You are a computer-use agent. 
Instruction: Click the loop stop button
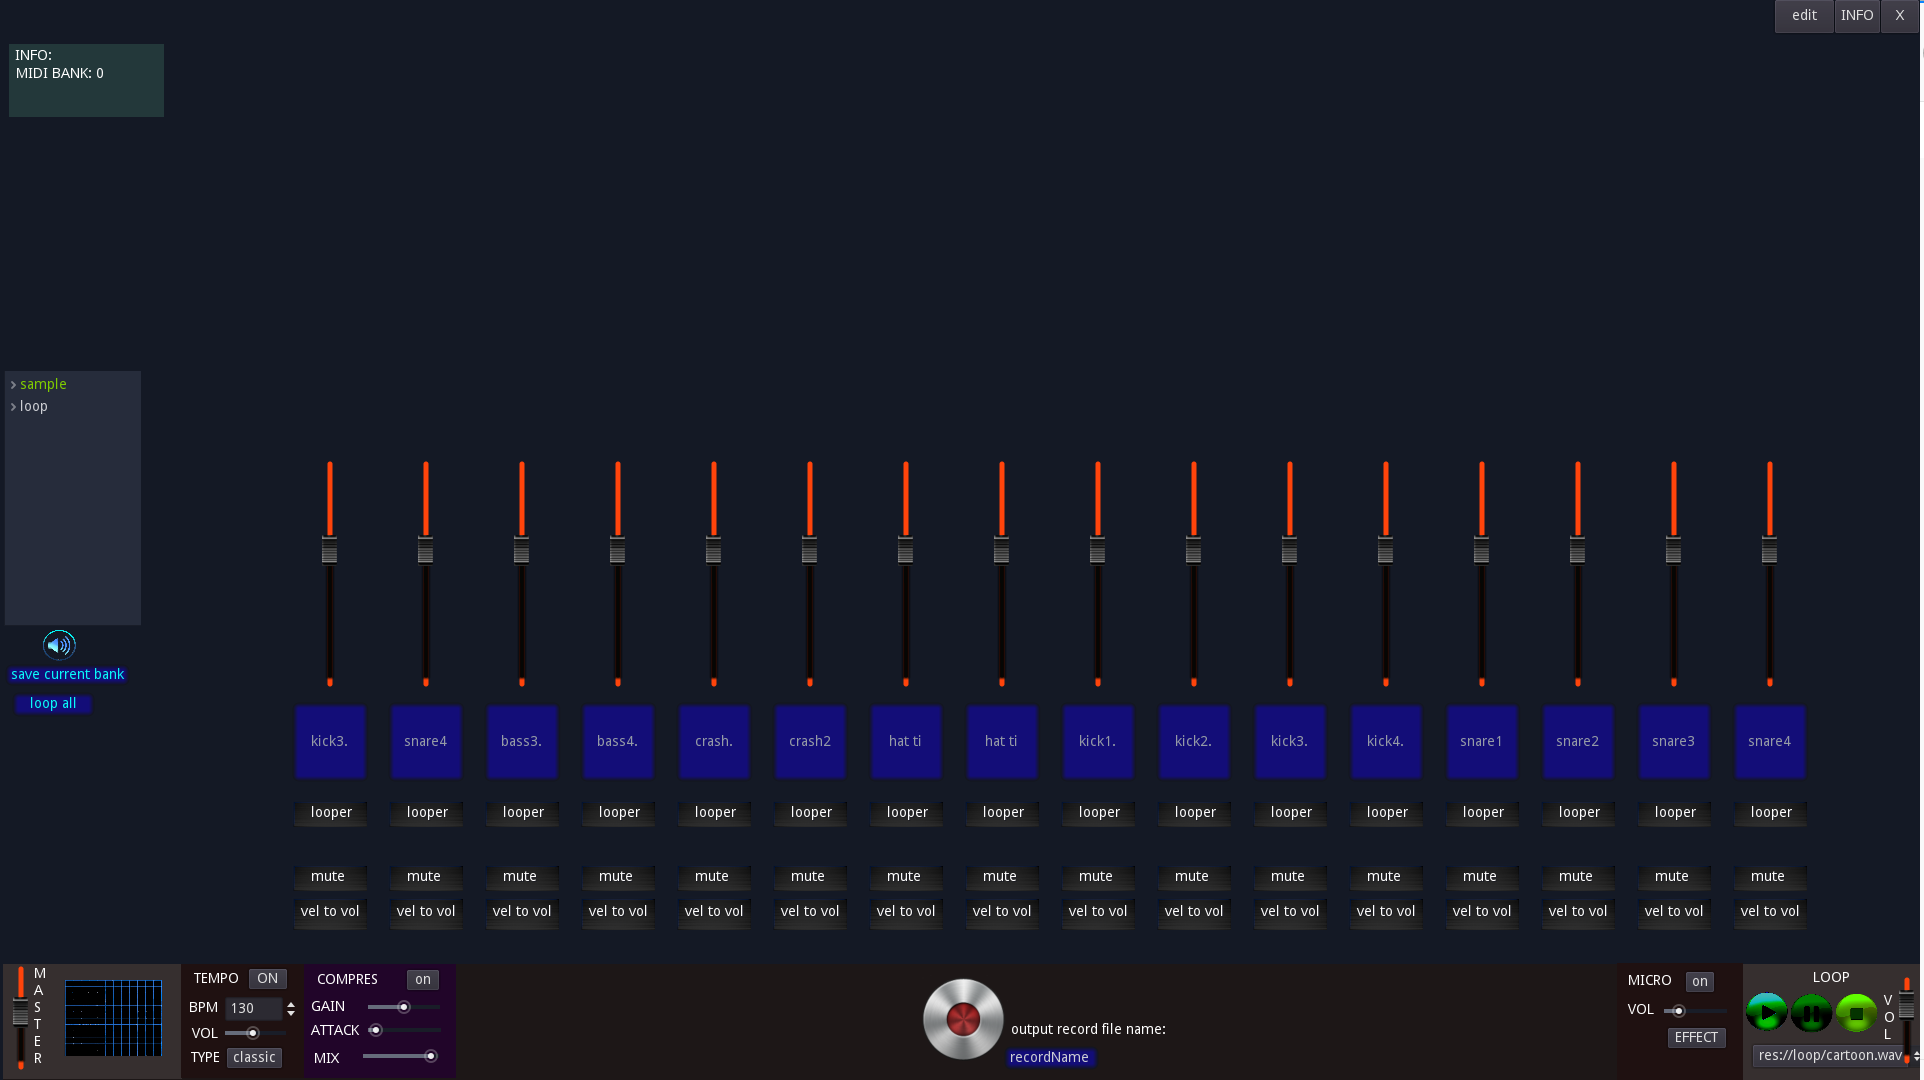(x=1856, y=1013)
